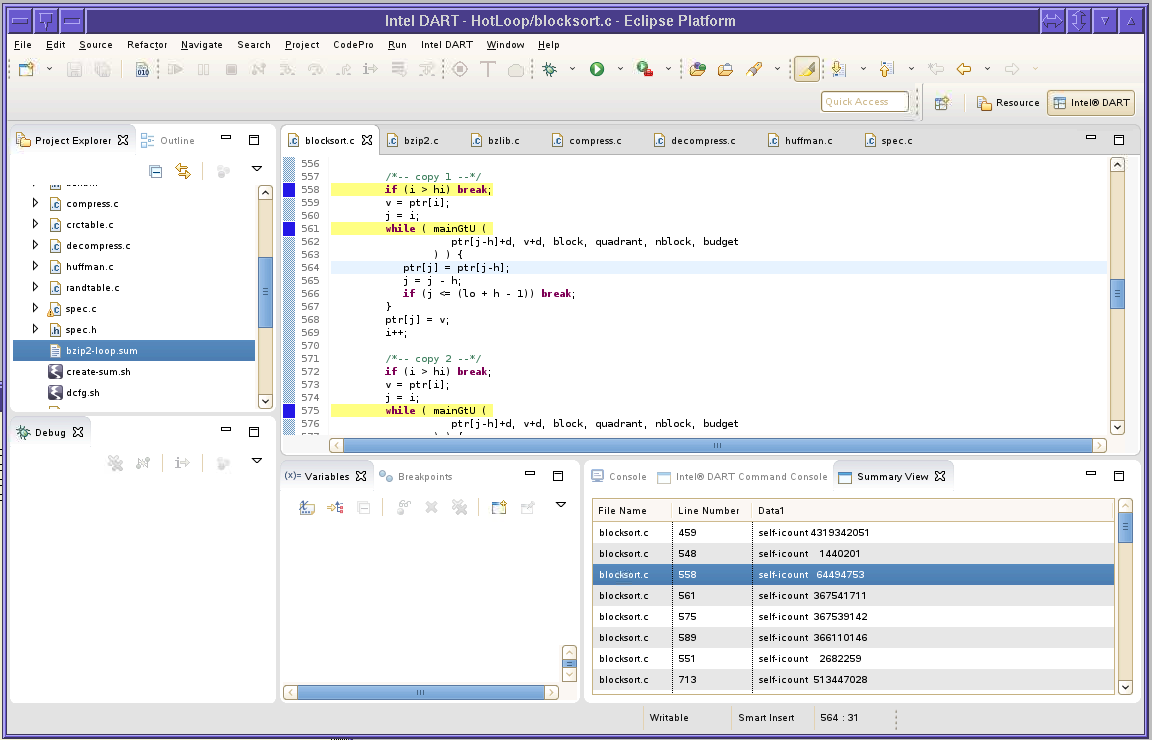
Task: Open the Intel DART menu
Action: pyautogui.click(x=446, y=45)
